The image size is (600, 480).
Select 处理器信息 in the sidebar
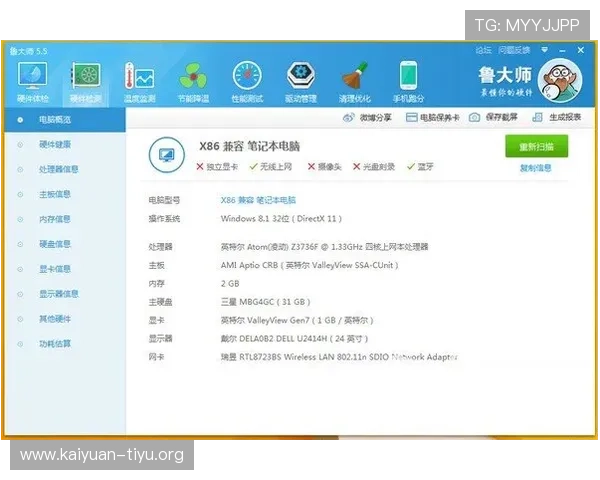65,170
